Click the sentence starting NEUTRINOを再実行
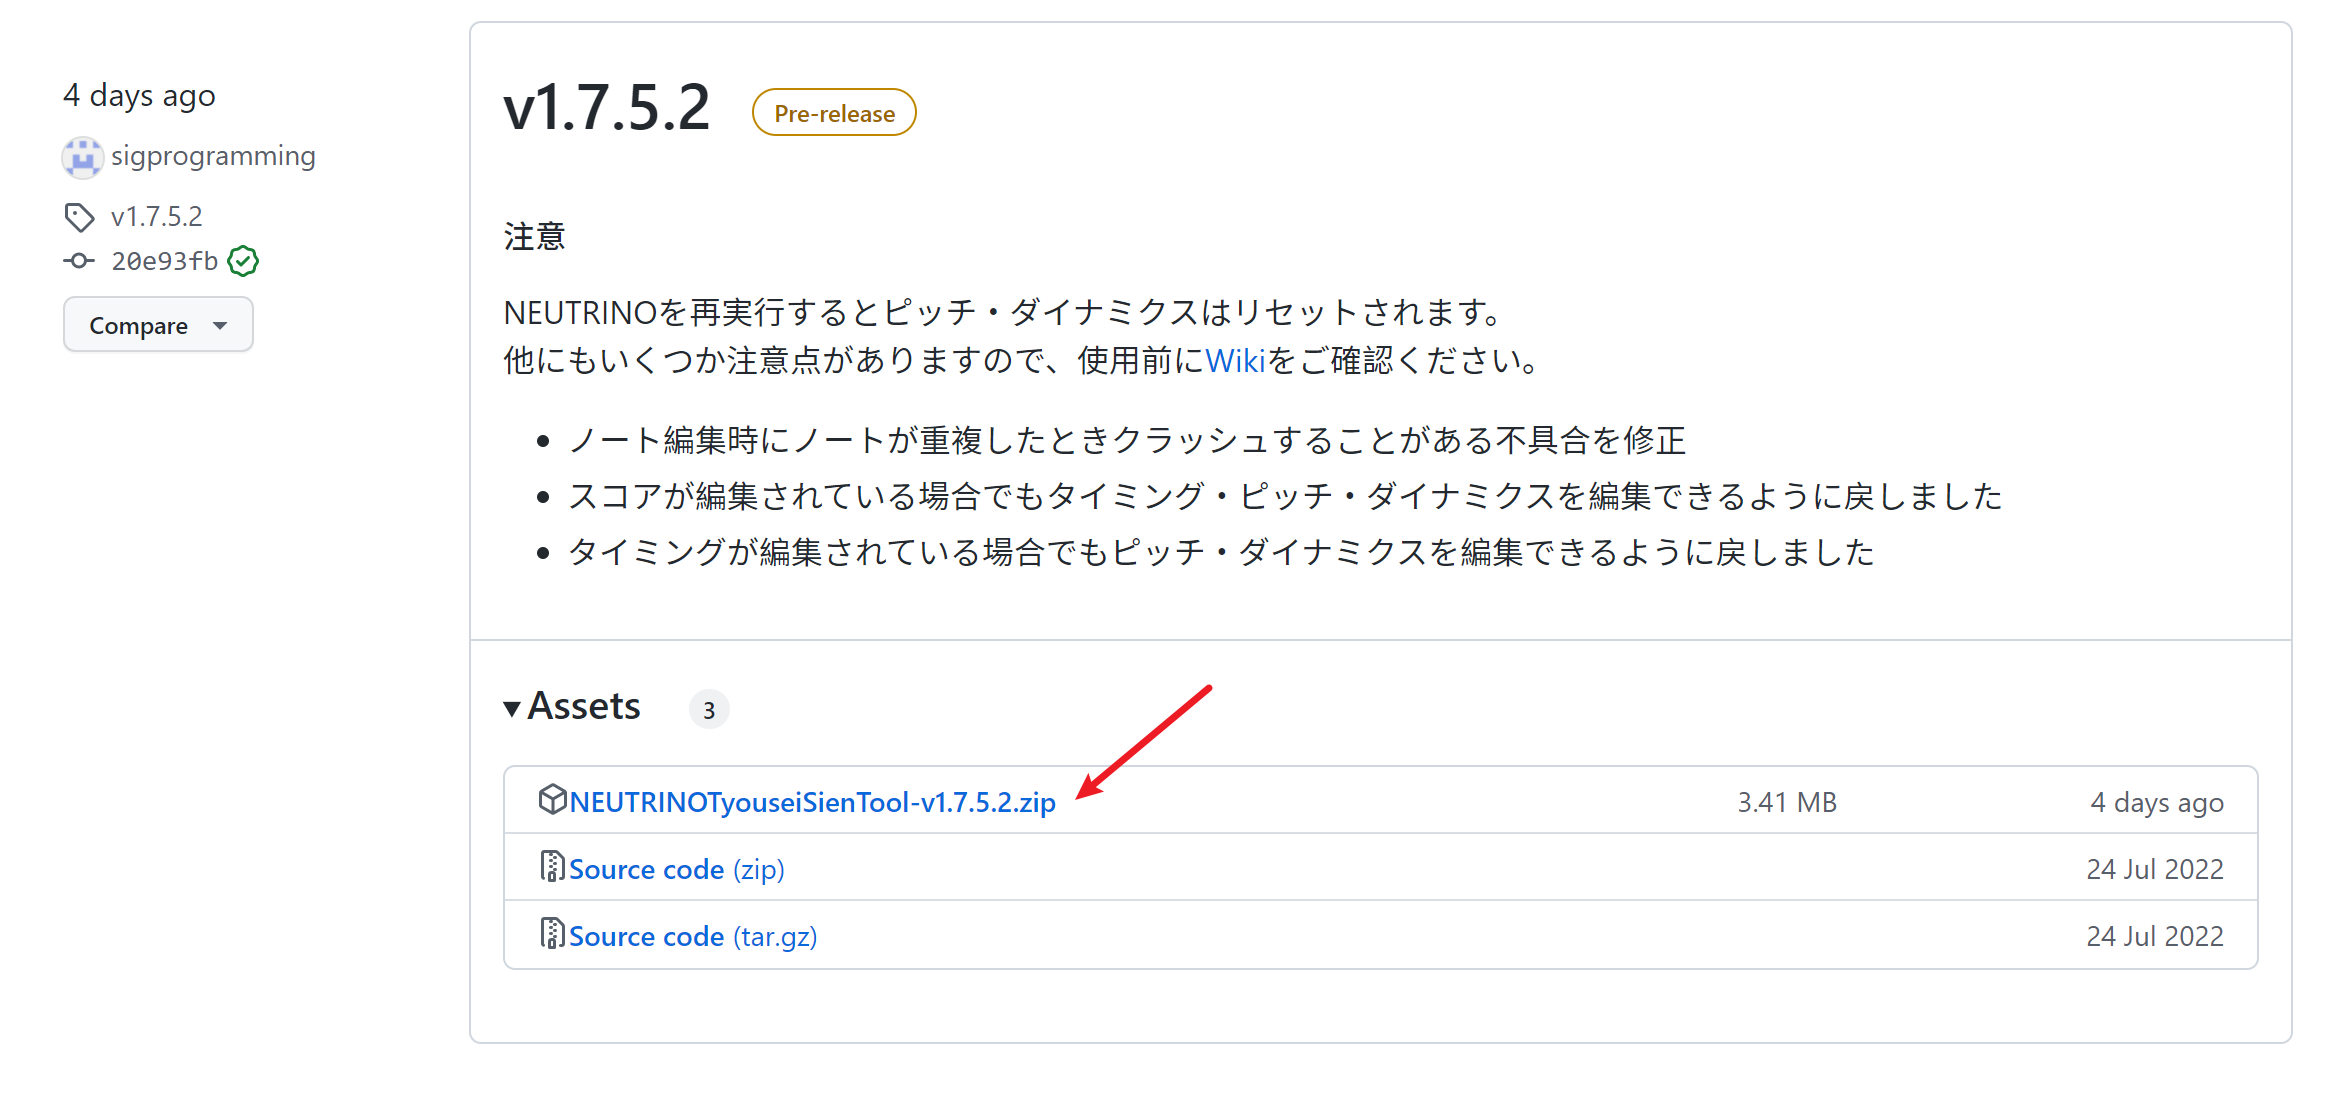This screenshot has height=1098, width=2339. [1003, 312]
